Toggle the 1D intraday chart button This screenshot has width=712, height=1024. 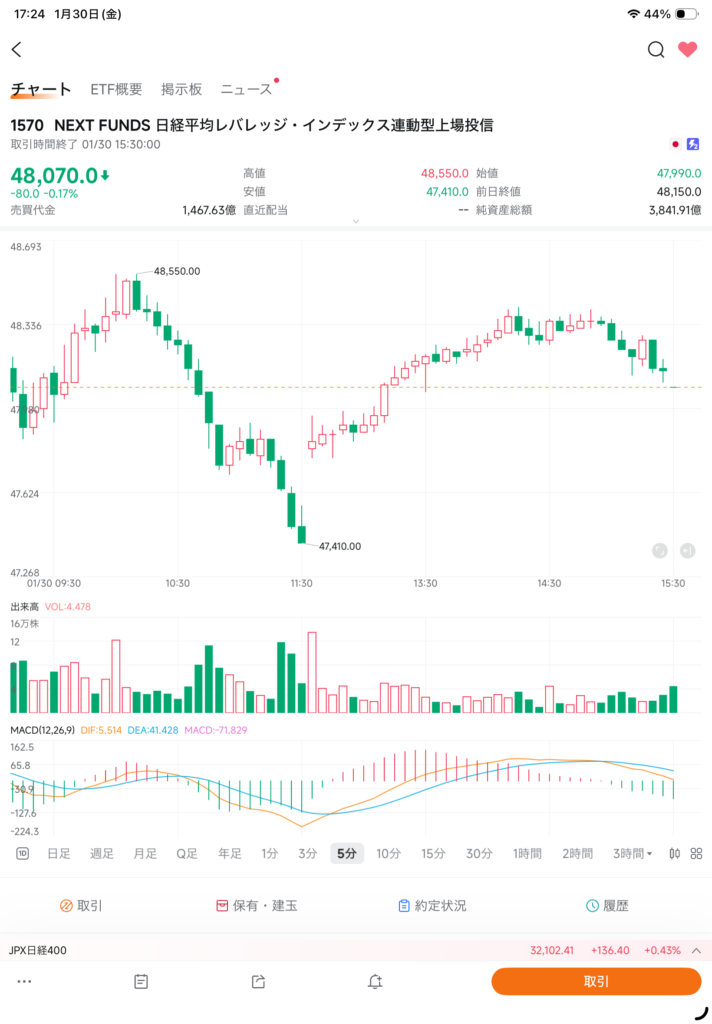coord(22,853)
